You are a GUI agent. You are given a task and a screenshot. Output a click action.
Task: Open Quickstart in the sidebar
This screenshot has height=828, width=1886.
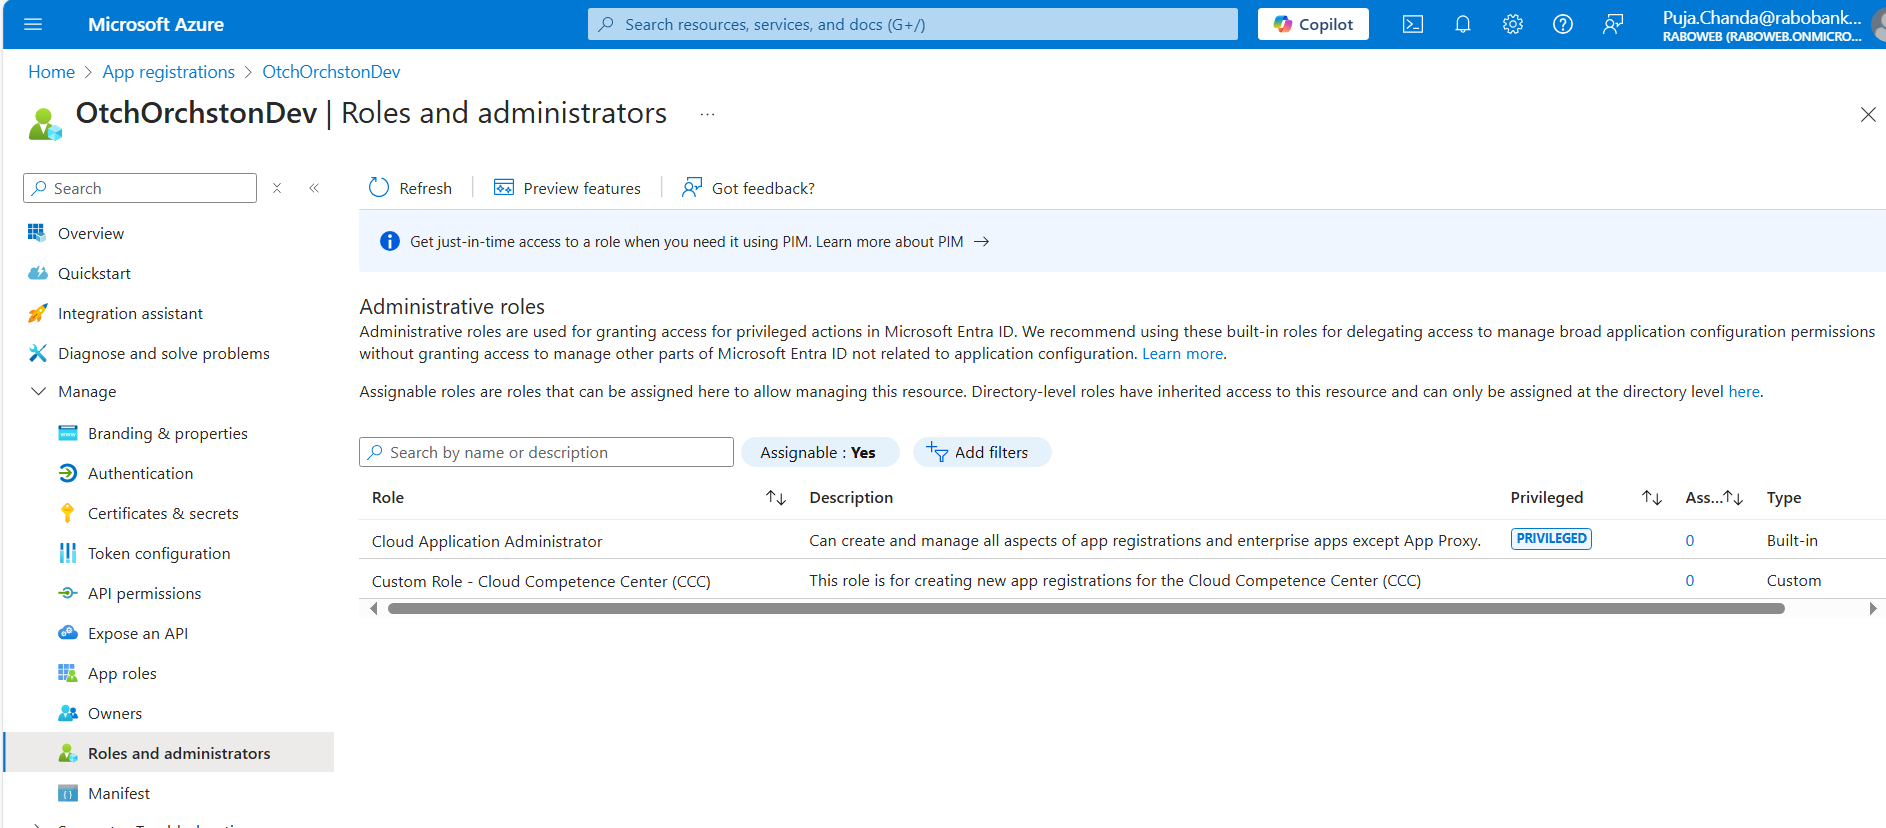(94, 273)
